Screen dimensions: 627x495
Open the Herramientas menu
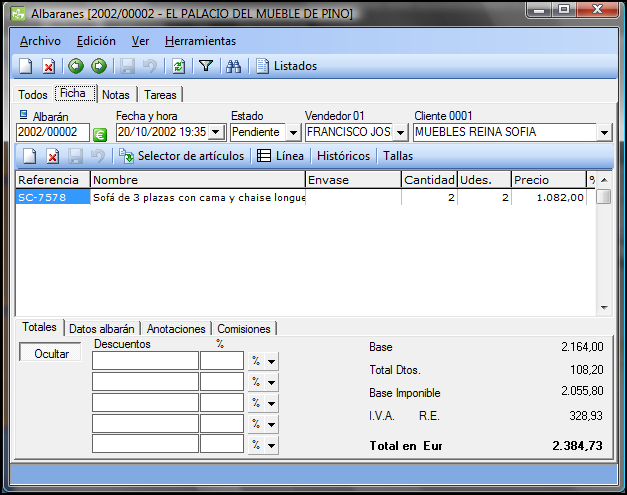(x=200, y=41)
